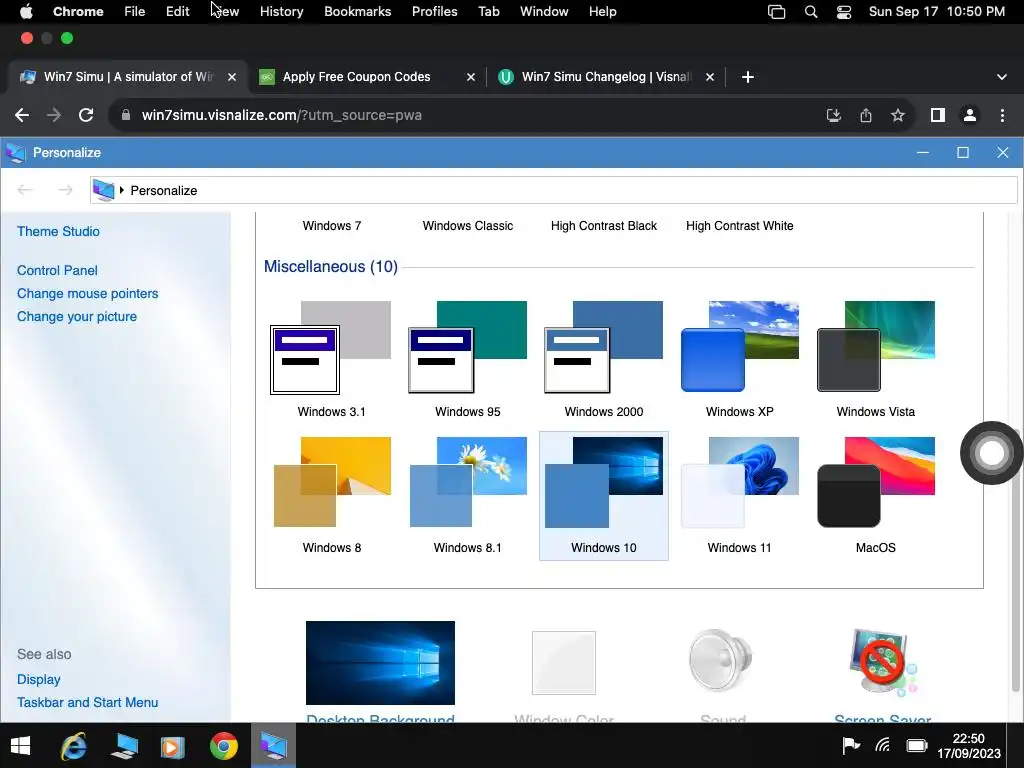This screenshot has height=768, width=1024.
Task: Click the Chrome address bar URL
Action: (x=281, y=116)
